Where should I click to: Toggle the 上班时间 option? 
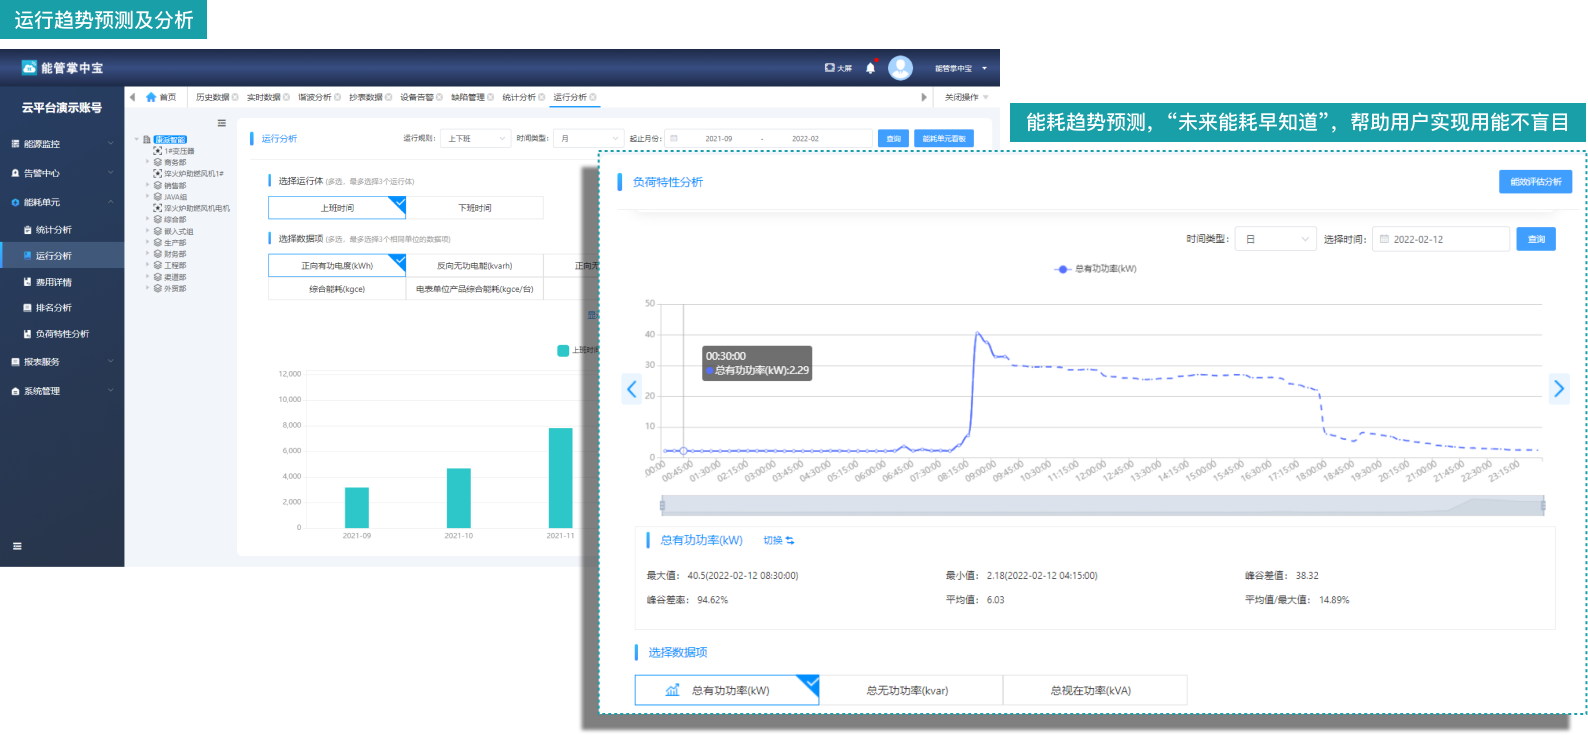(x=337, y=208)
